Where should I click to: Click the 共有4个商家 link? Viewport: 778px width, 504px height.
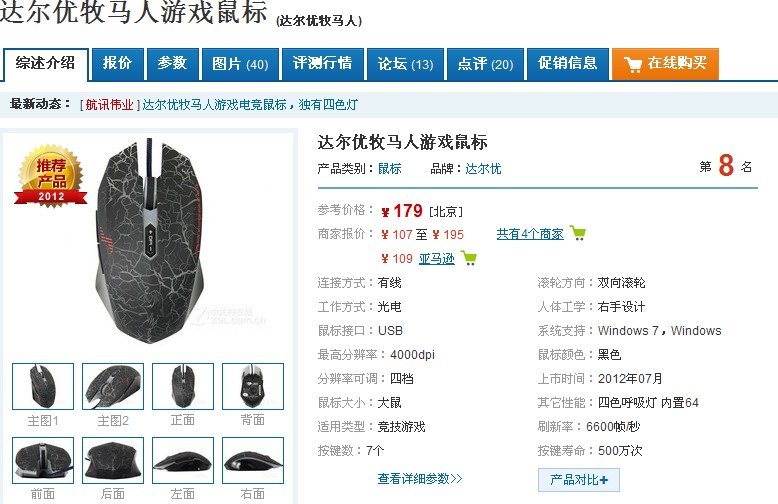pos(530,234)
